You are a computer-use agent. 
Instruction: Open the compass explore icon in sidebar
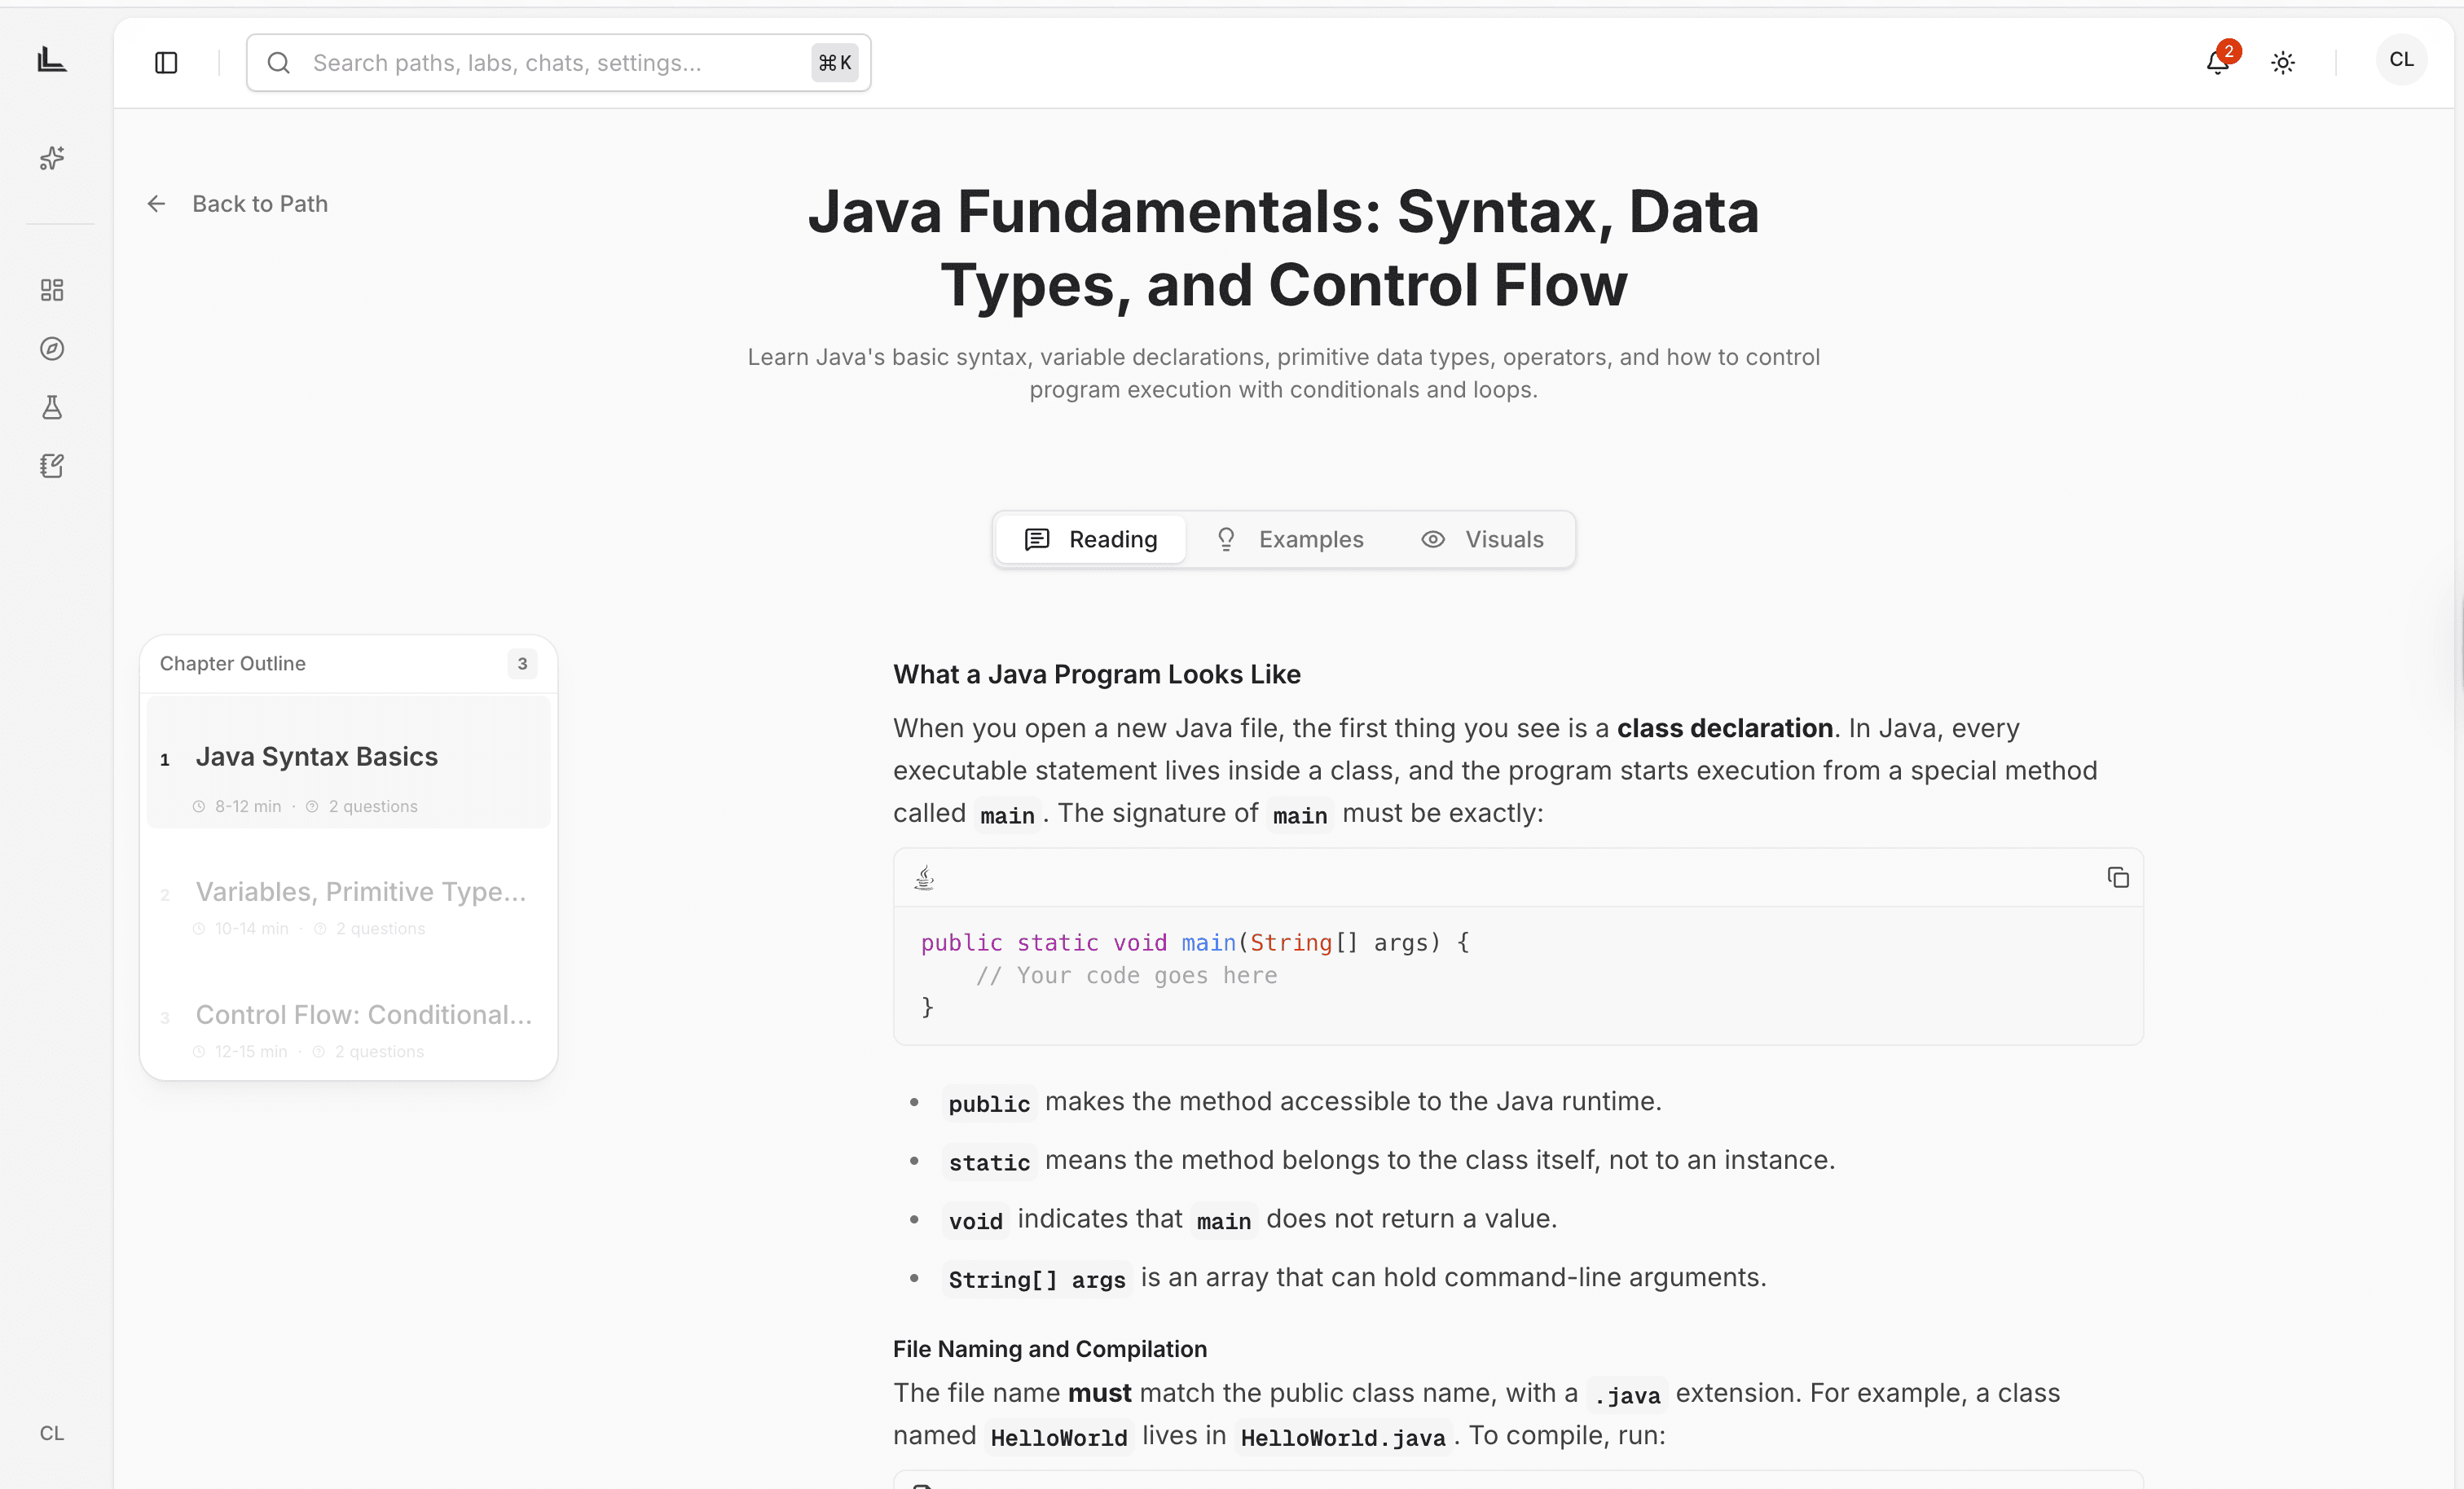click(x=52, y=348)
